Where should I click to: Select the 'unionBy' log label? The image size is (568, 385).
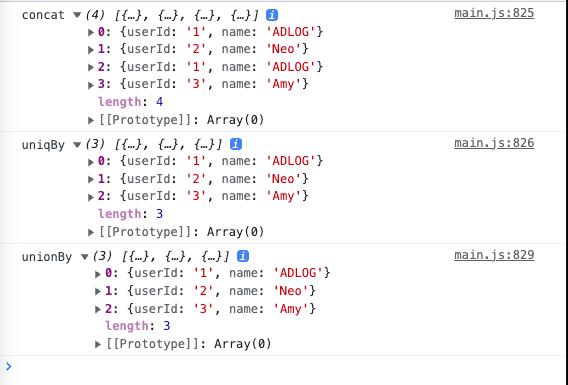pyautogui.click(x=47, y=257)
